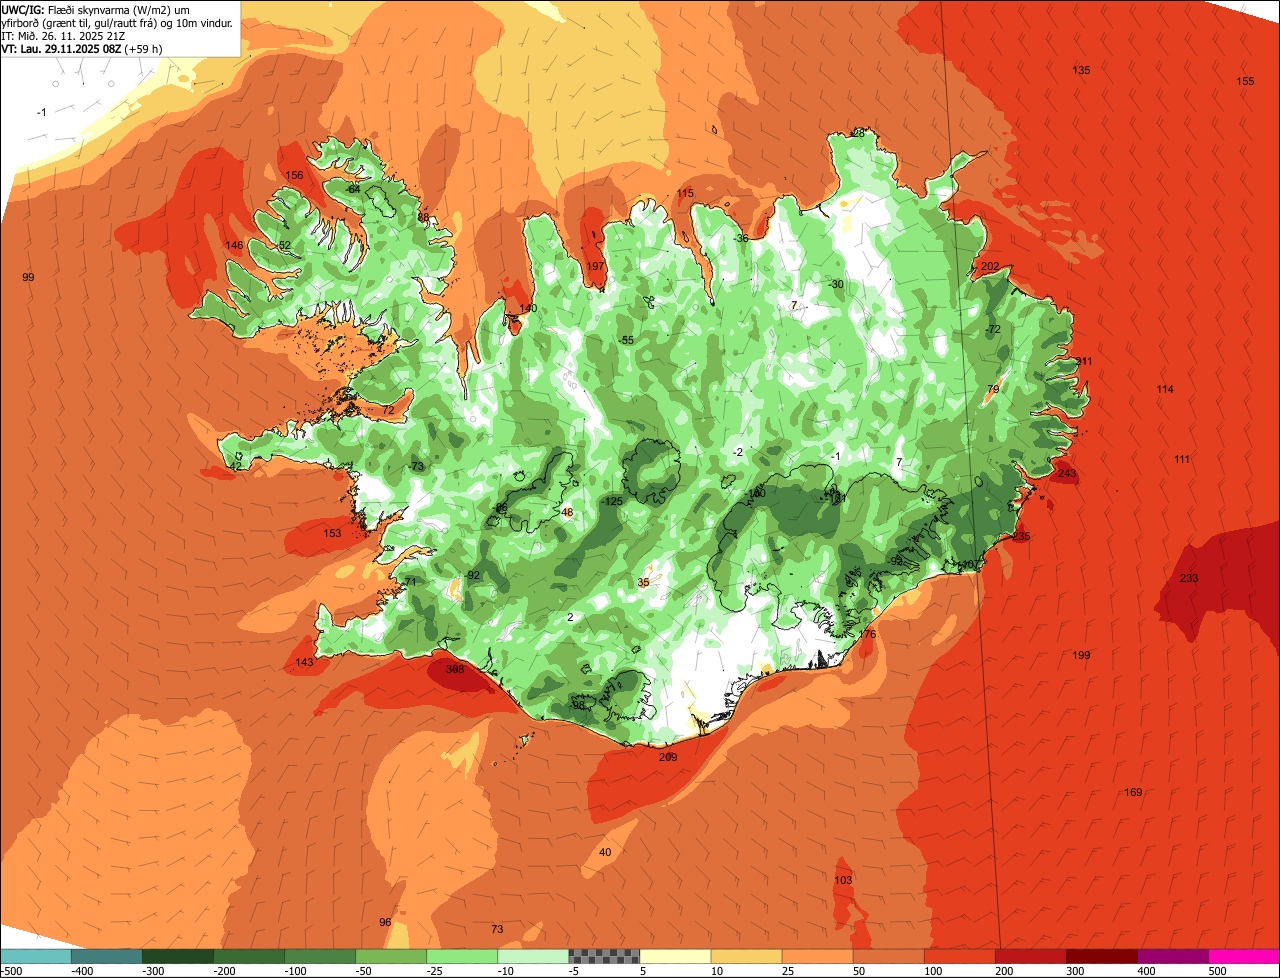Viewport: 1280px width, 978px height.
Task: Click the map value '311' on the east coast
Action: (1084, 361)
